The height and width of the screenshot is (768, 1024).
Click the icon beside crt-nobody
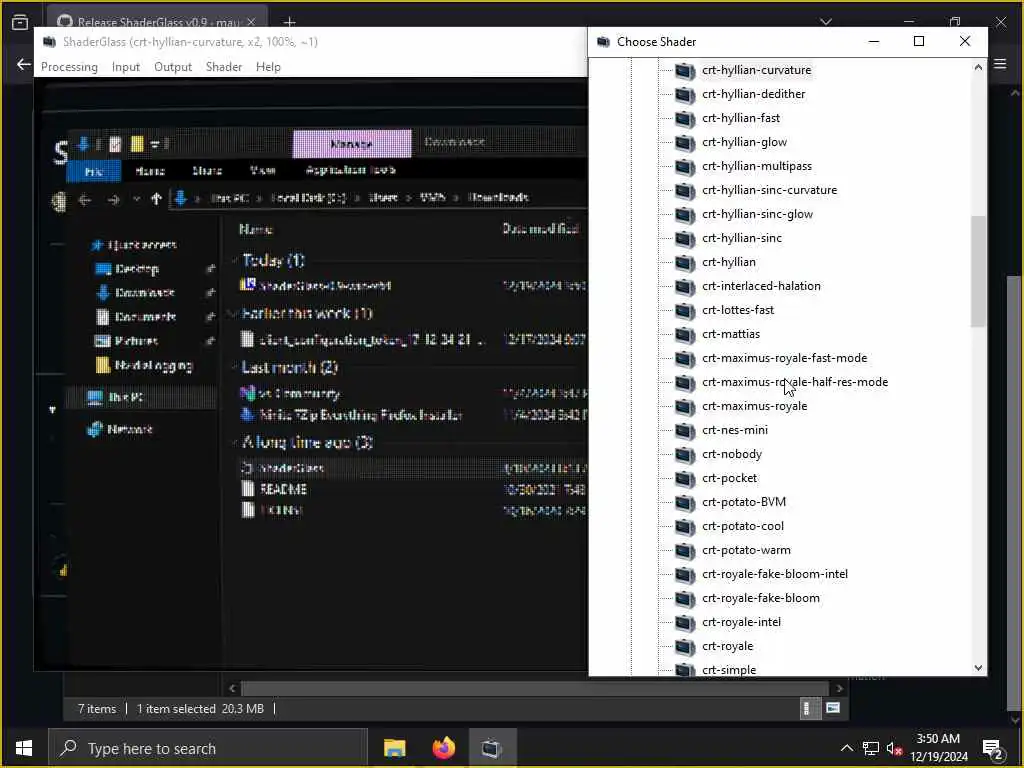point(684,455)
